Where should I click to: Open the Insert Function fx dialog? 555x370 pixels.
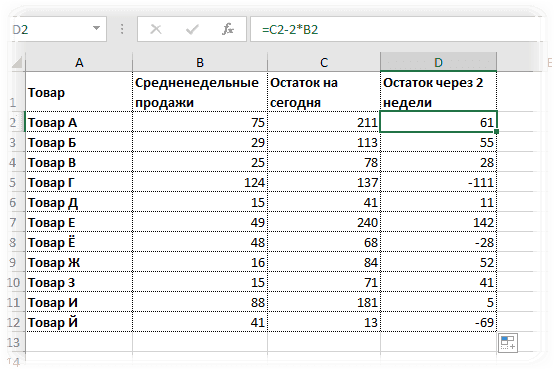(x=228, y=29)
